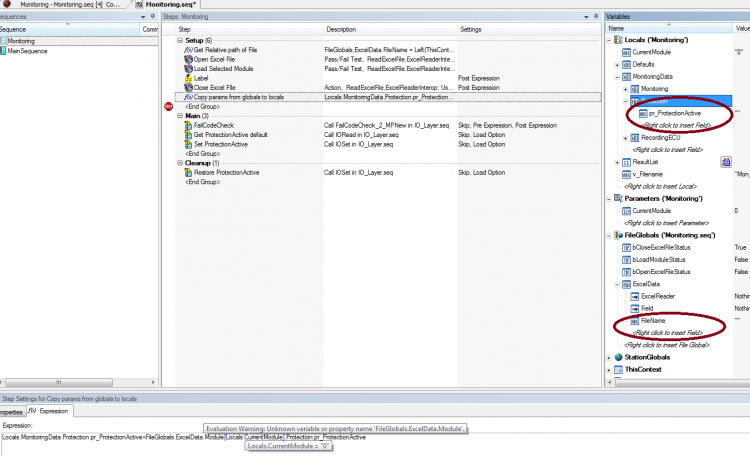Select the Monitoring container under MonitoringData
This screenshot has height=456, width=750.
coord(654,89)
